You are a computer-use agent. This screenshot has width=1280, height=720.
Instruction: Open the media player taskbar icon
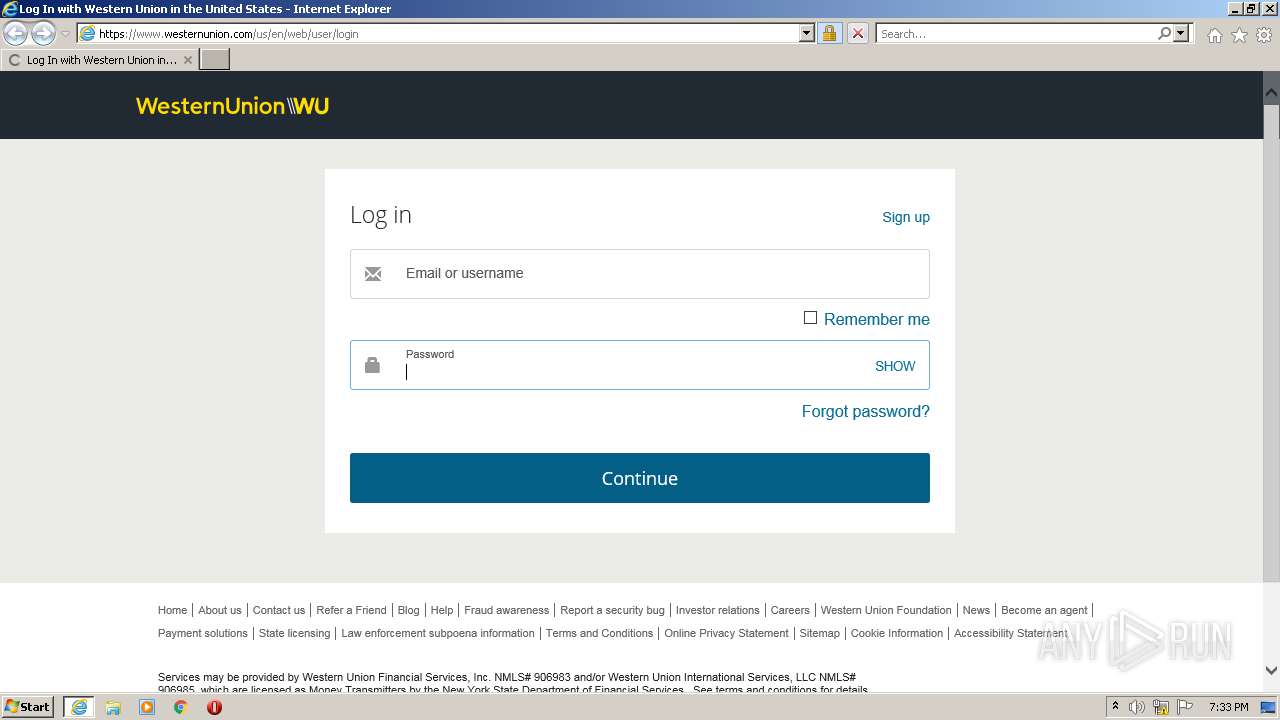(147, 707)
